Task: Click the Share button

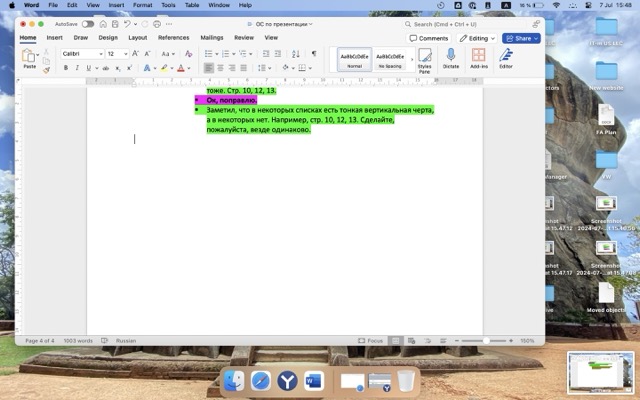Action: click(521, 38)
